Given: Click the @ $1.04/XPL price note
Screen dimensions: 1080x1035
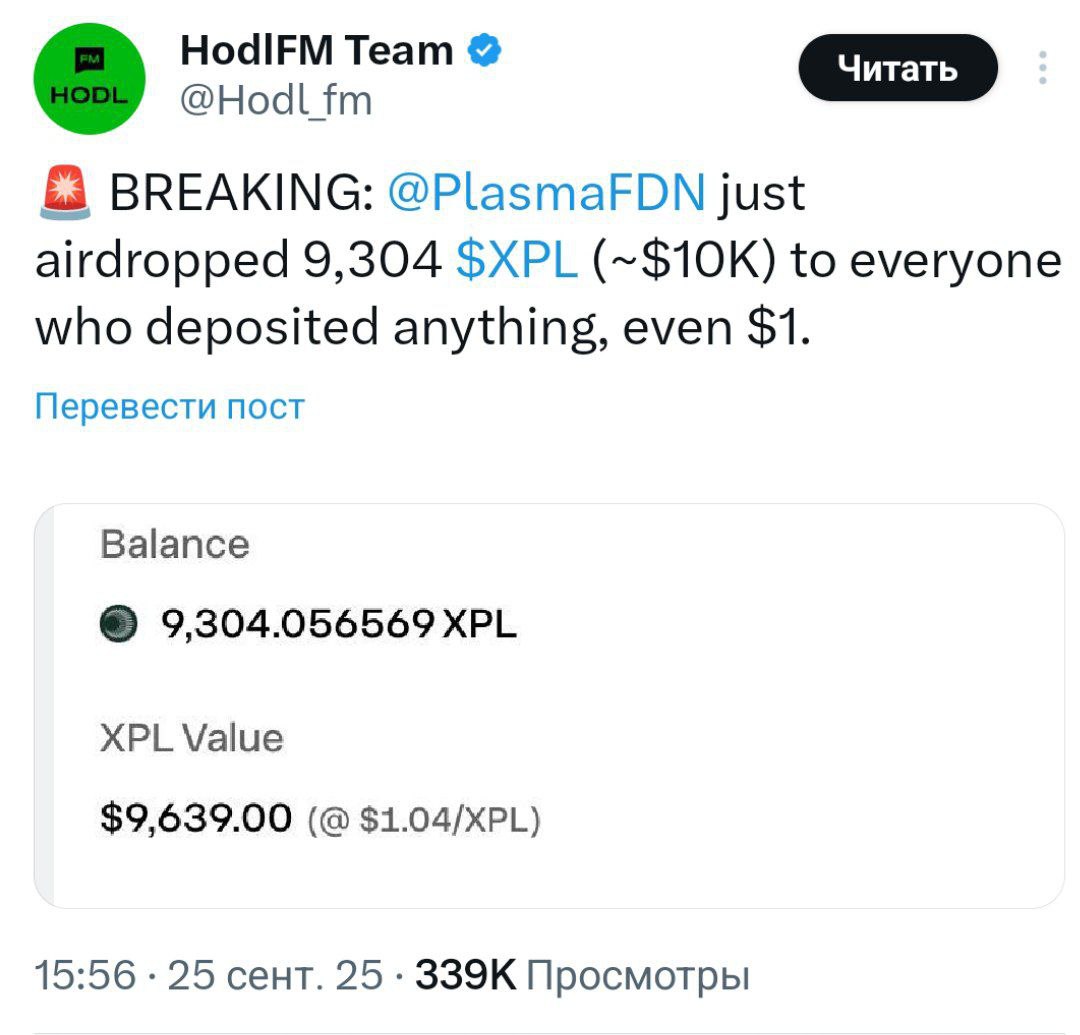Looking at the screenshot, I should tap(427, 821).
